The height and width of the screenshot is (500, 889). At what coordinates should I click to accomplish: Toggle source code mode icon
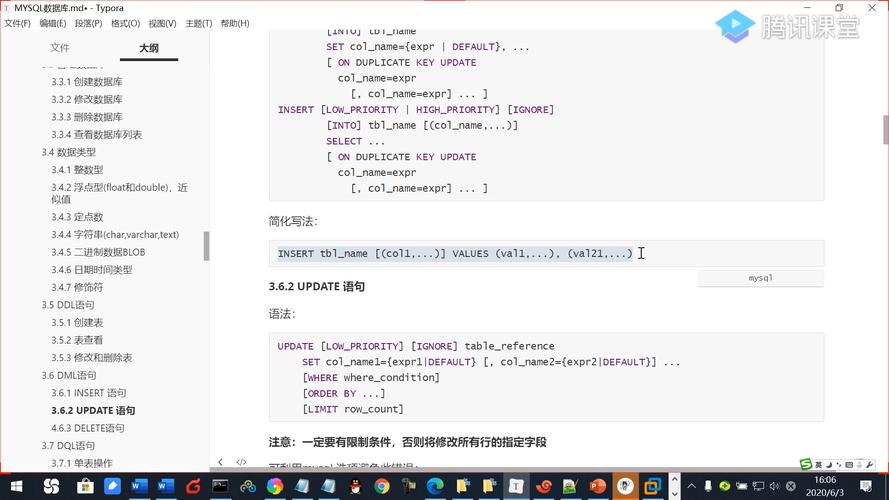[241, 462]
